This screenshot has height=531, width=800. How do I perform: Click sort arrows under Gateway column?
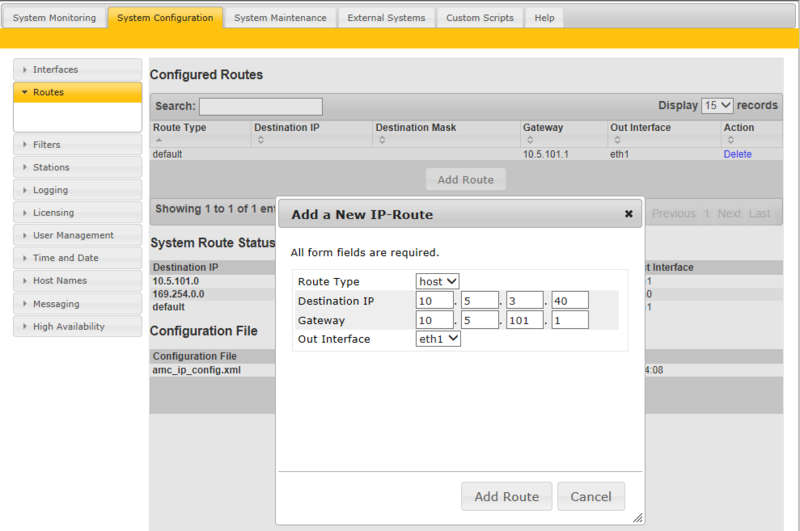tap(529, 140)
